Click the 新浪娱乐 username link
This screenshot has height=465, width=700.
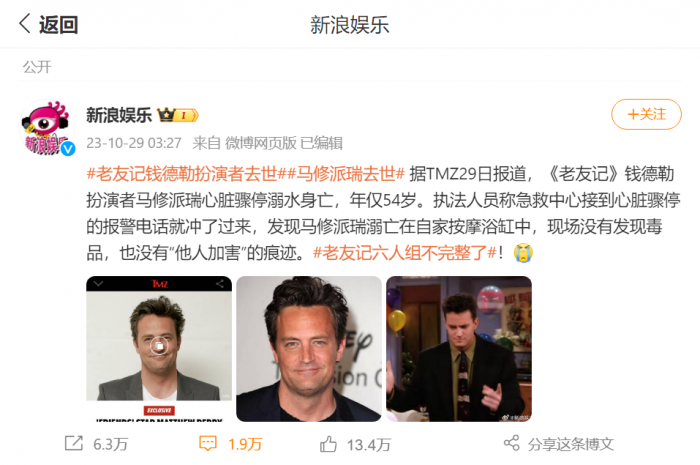(119, 115)
